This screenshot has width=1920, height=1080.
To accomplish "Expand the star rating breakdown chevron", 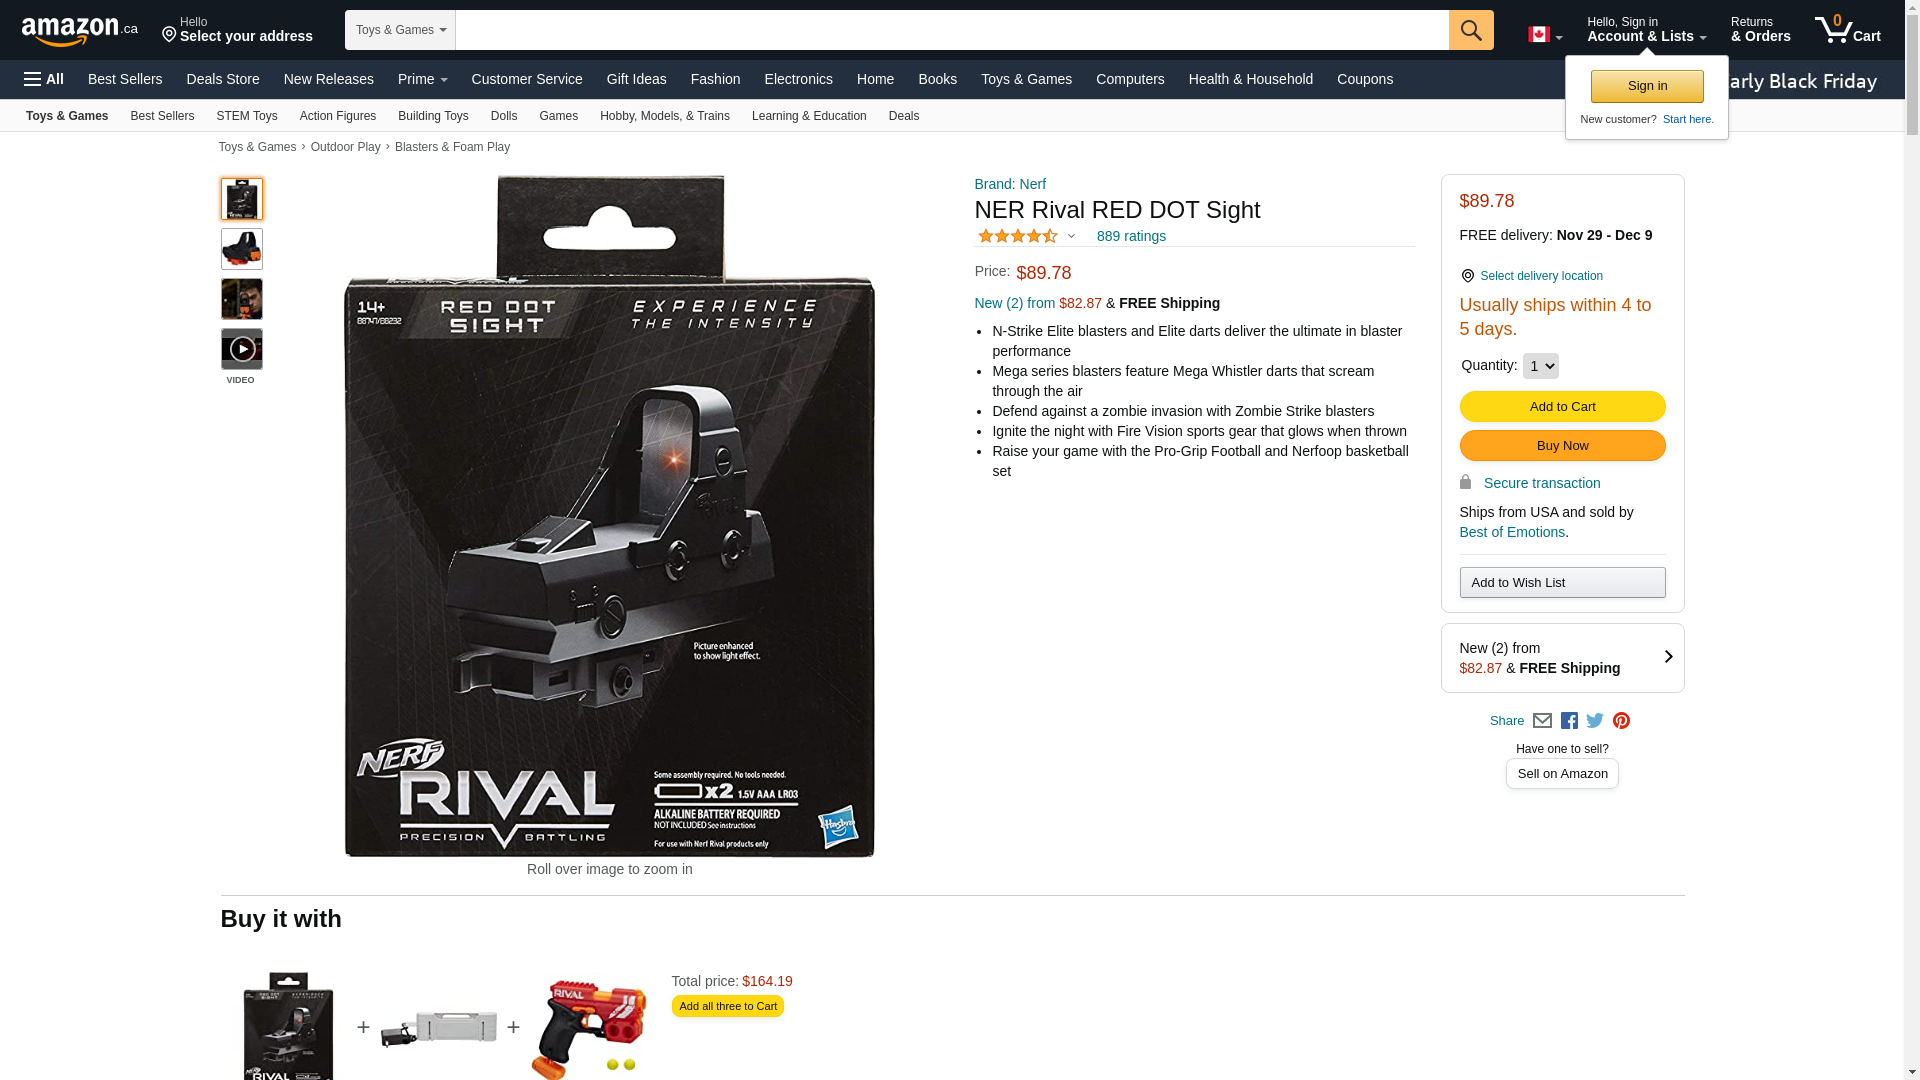I will [1071, 237].
